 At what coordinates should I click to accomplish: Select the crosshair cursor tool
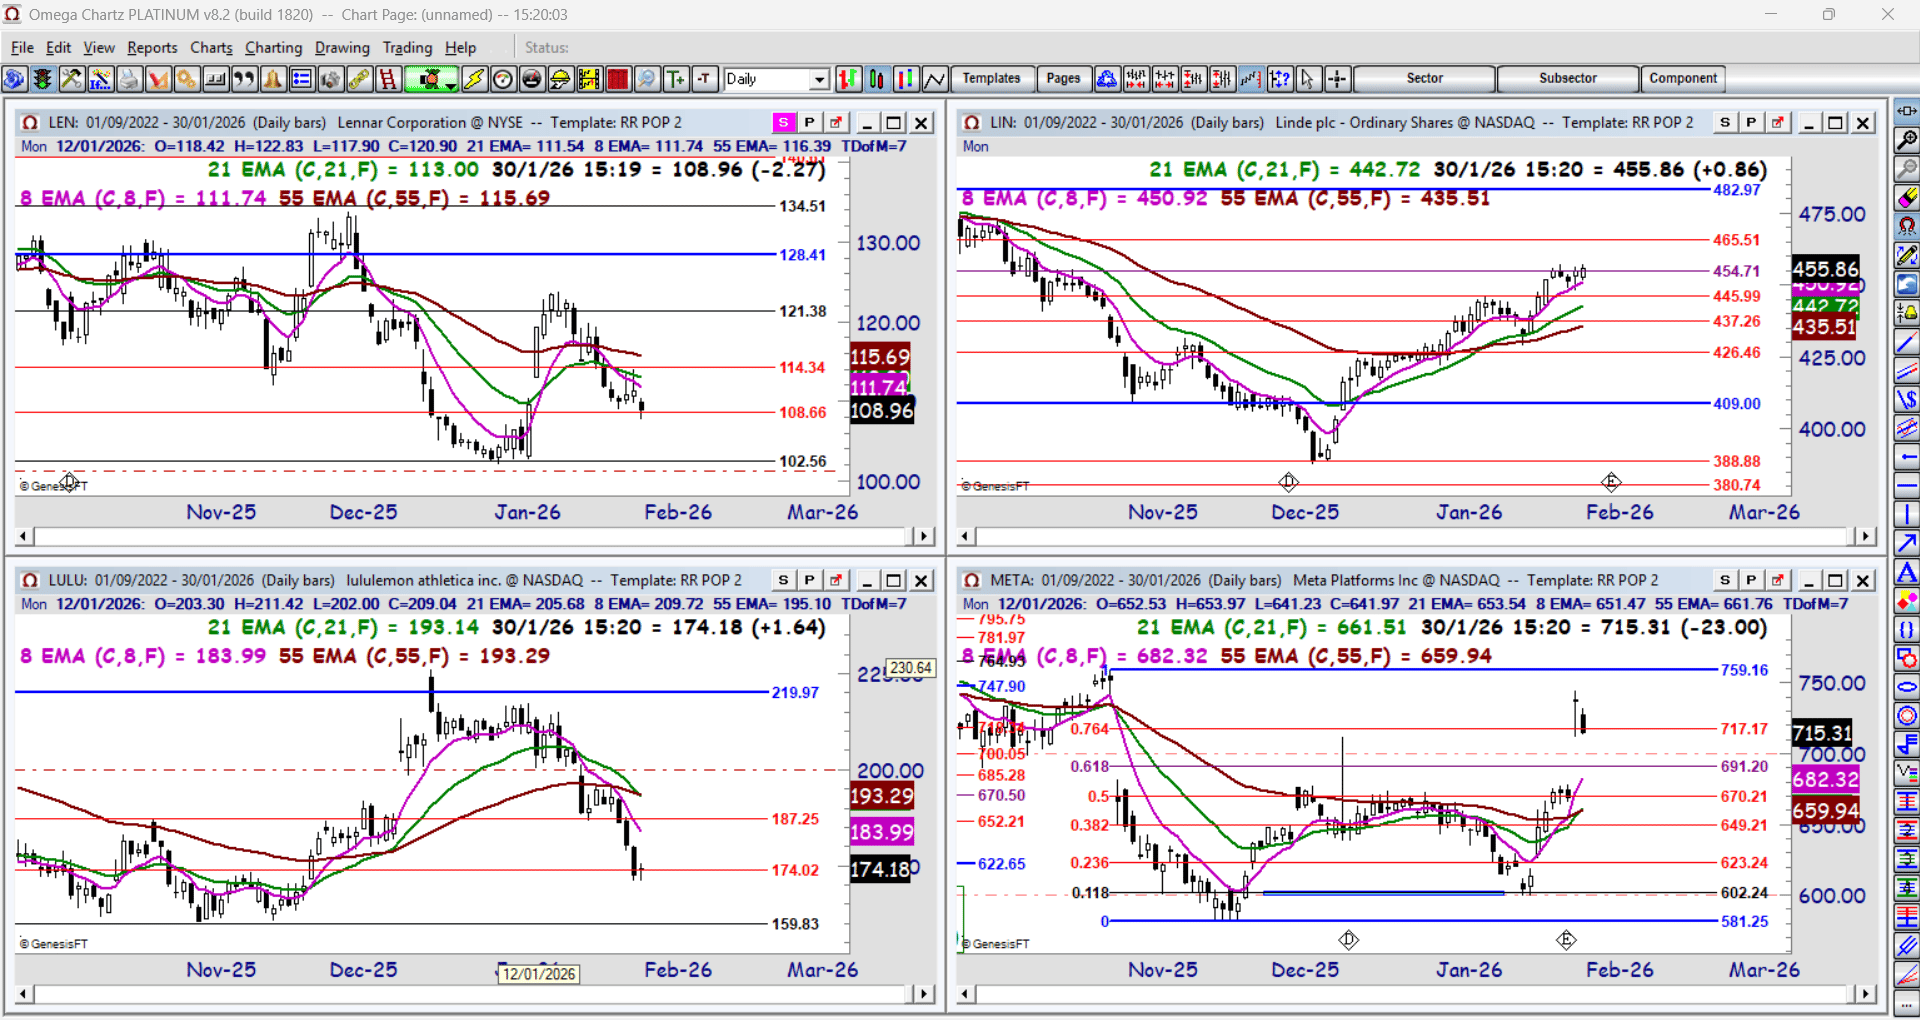(x=1337, y=79)
